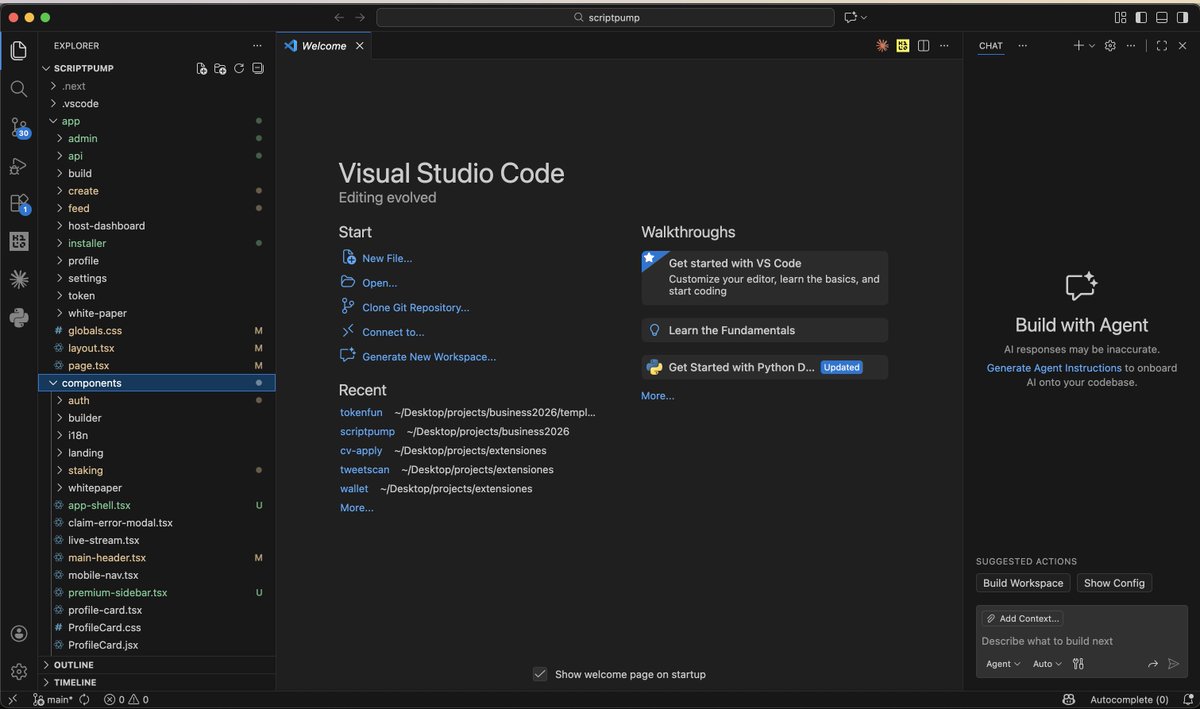
Task: Click the Show Config button
Action: (1114, 583)
